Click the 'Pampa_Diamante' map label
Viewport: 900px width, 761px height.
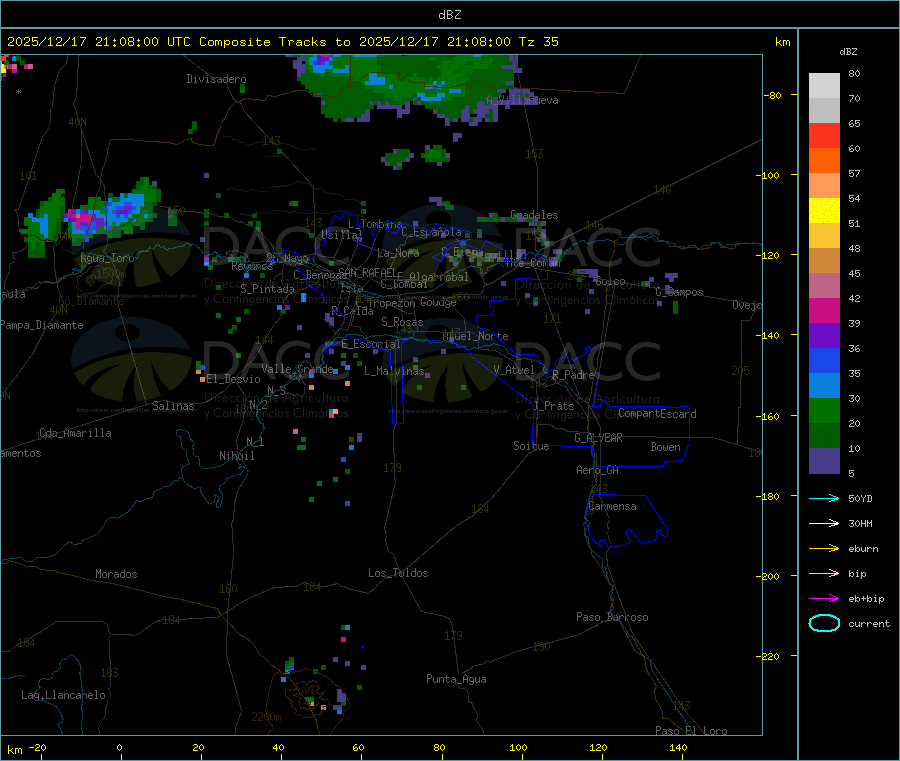coord(42,325)
